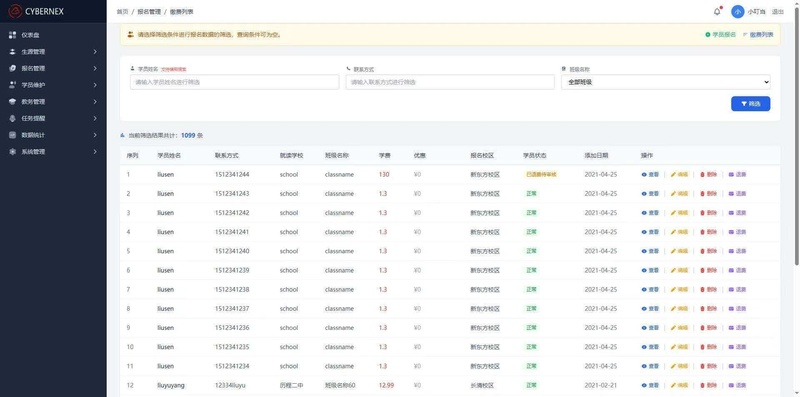Expand 报名管理 sidebar chevron
The width and height of the screenshot is (800, 397).
95,68
